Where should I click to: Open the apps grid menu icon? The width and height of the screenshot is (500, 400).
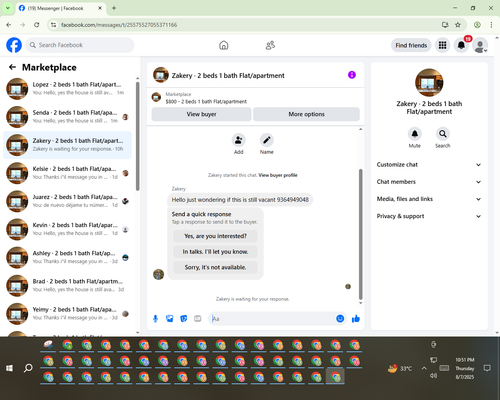click(x=442, y=45)
